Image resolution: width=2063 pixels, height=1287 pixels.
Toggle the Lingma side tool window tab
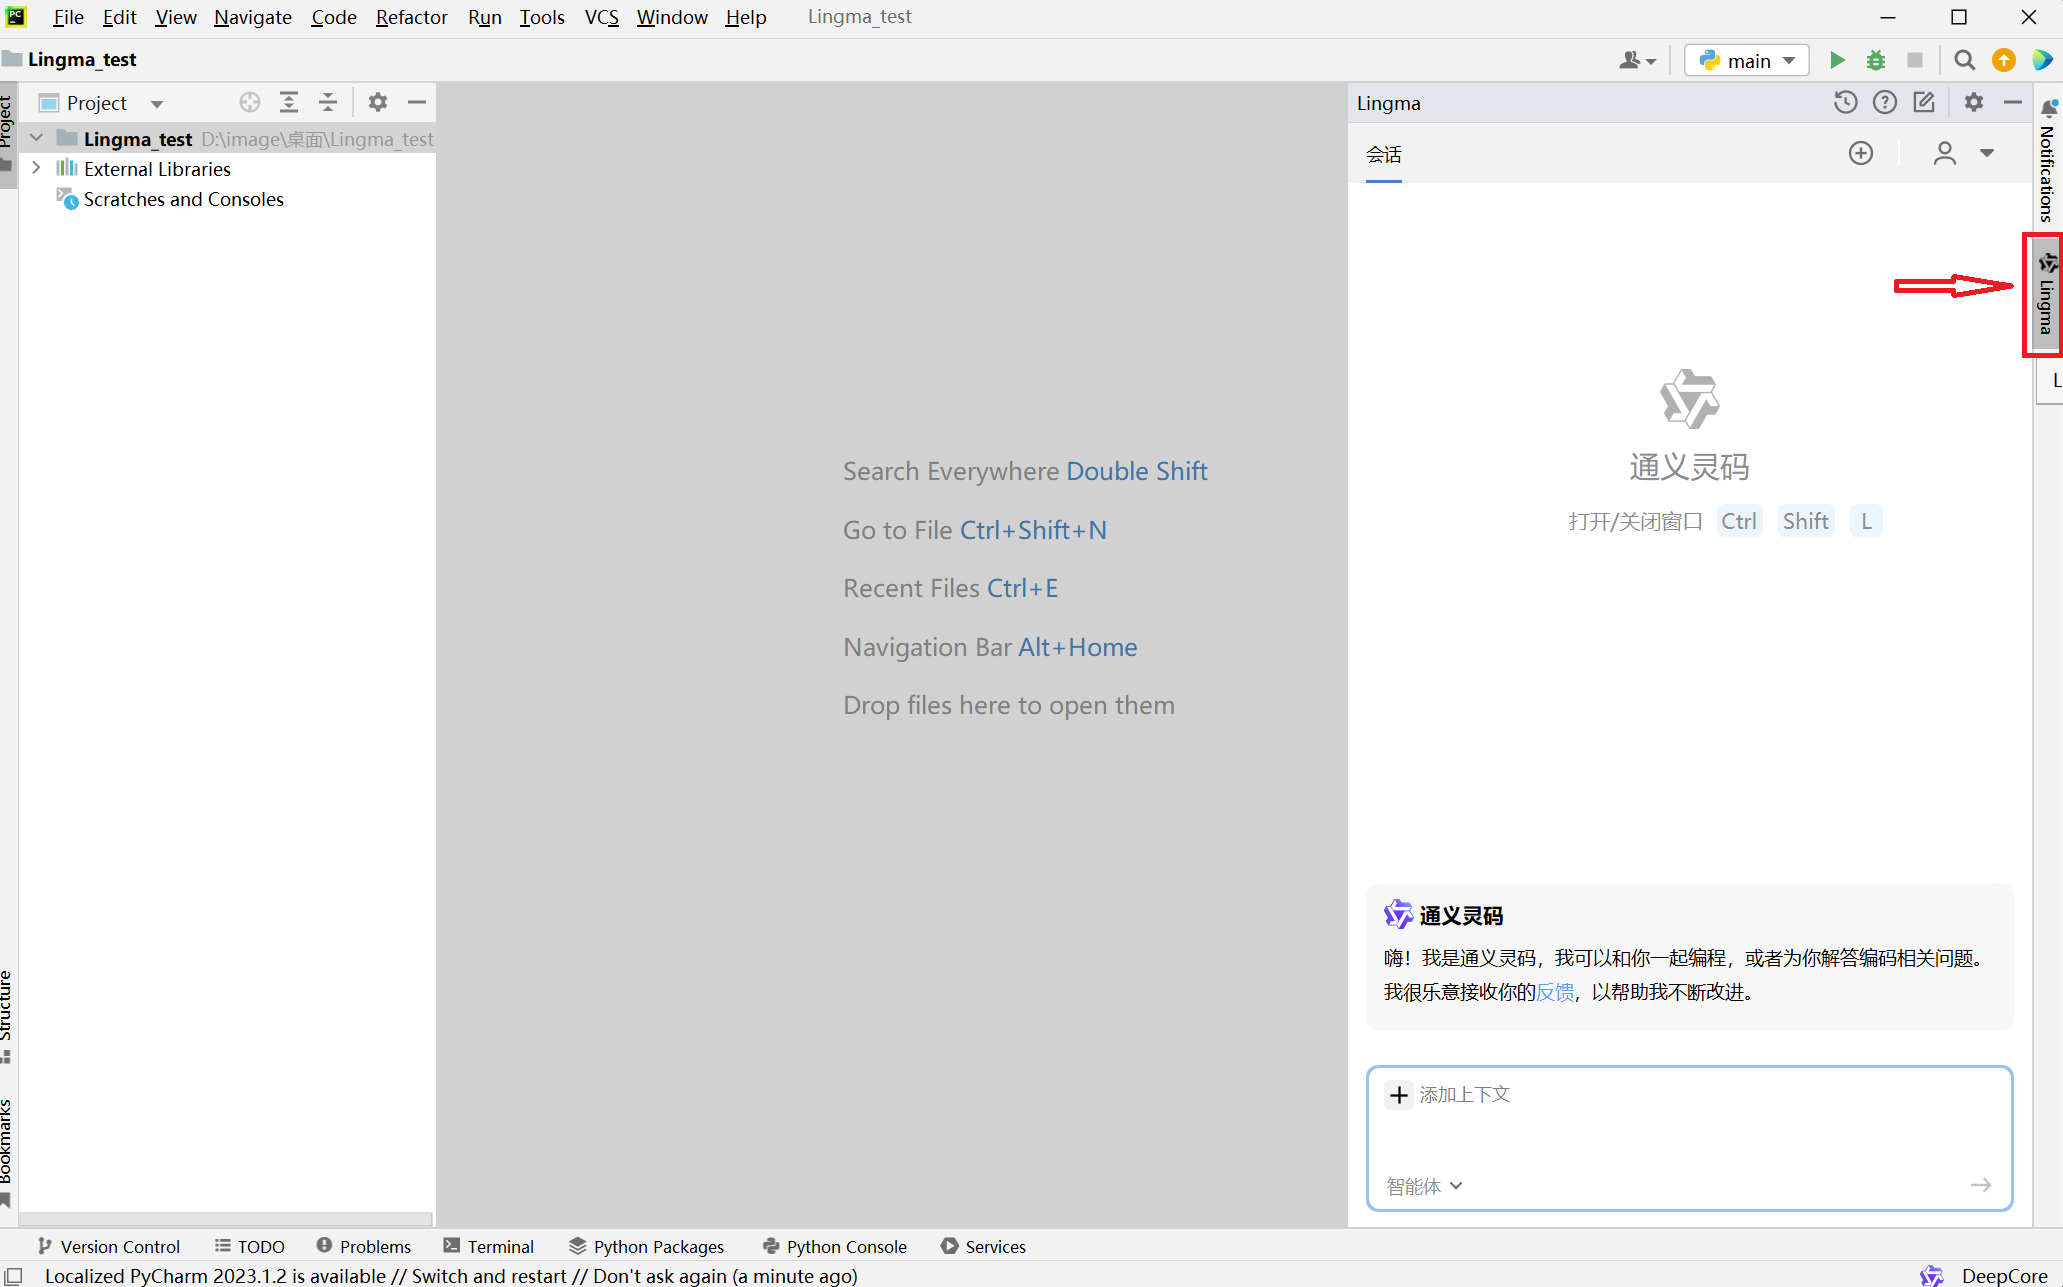2047,294
